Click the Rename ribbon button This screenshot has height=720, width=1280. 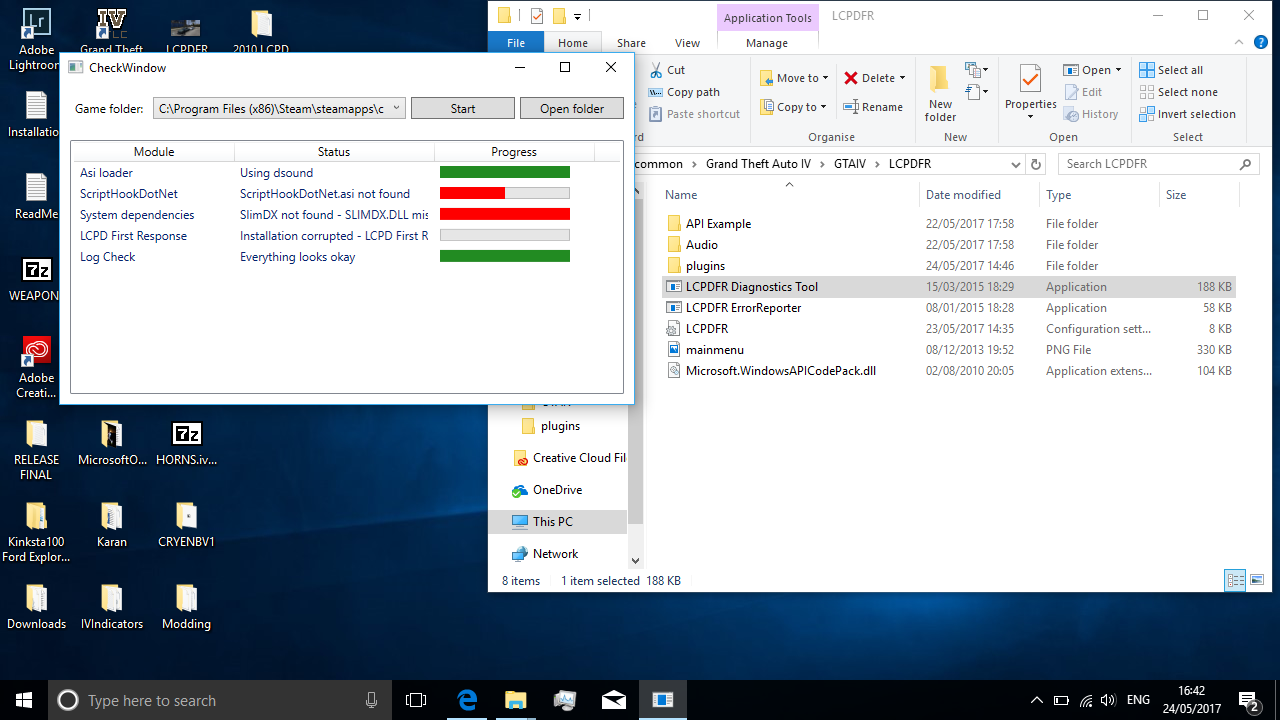click(873, 107)
